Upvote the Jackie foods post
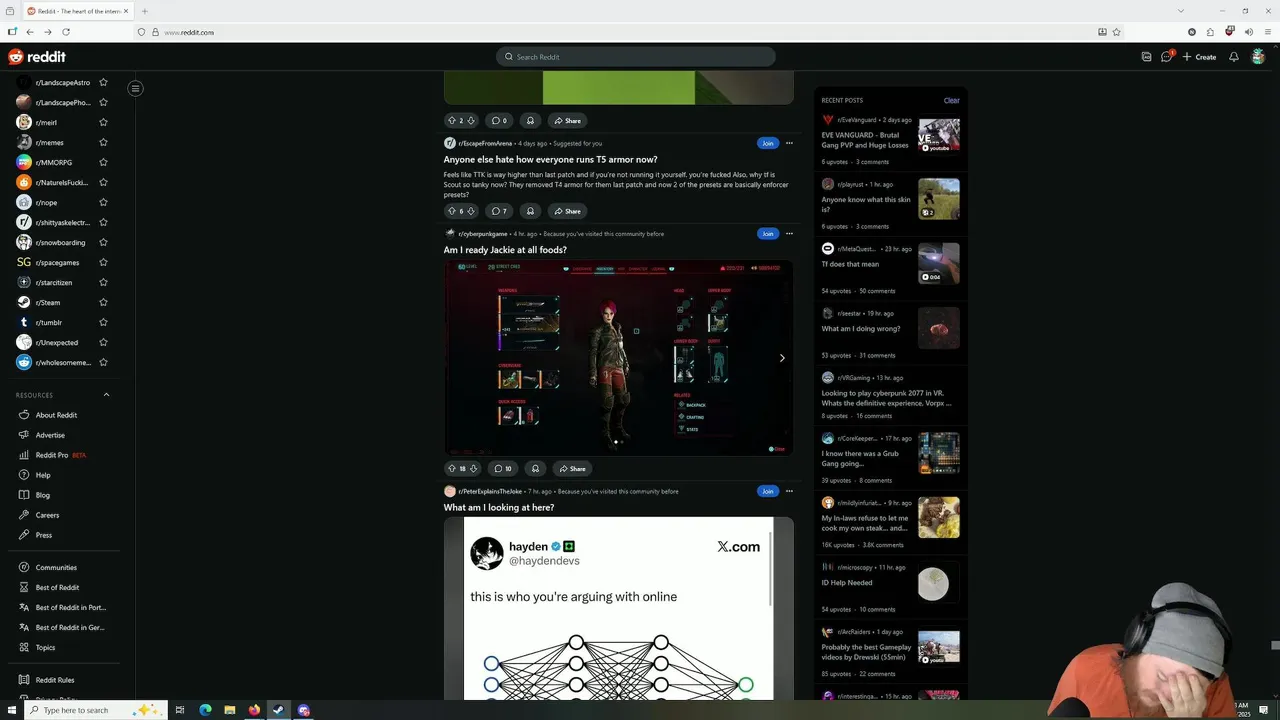Viewport: 1280px width, 720px height. tap(452, 468)
